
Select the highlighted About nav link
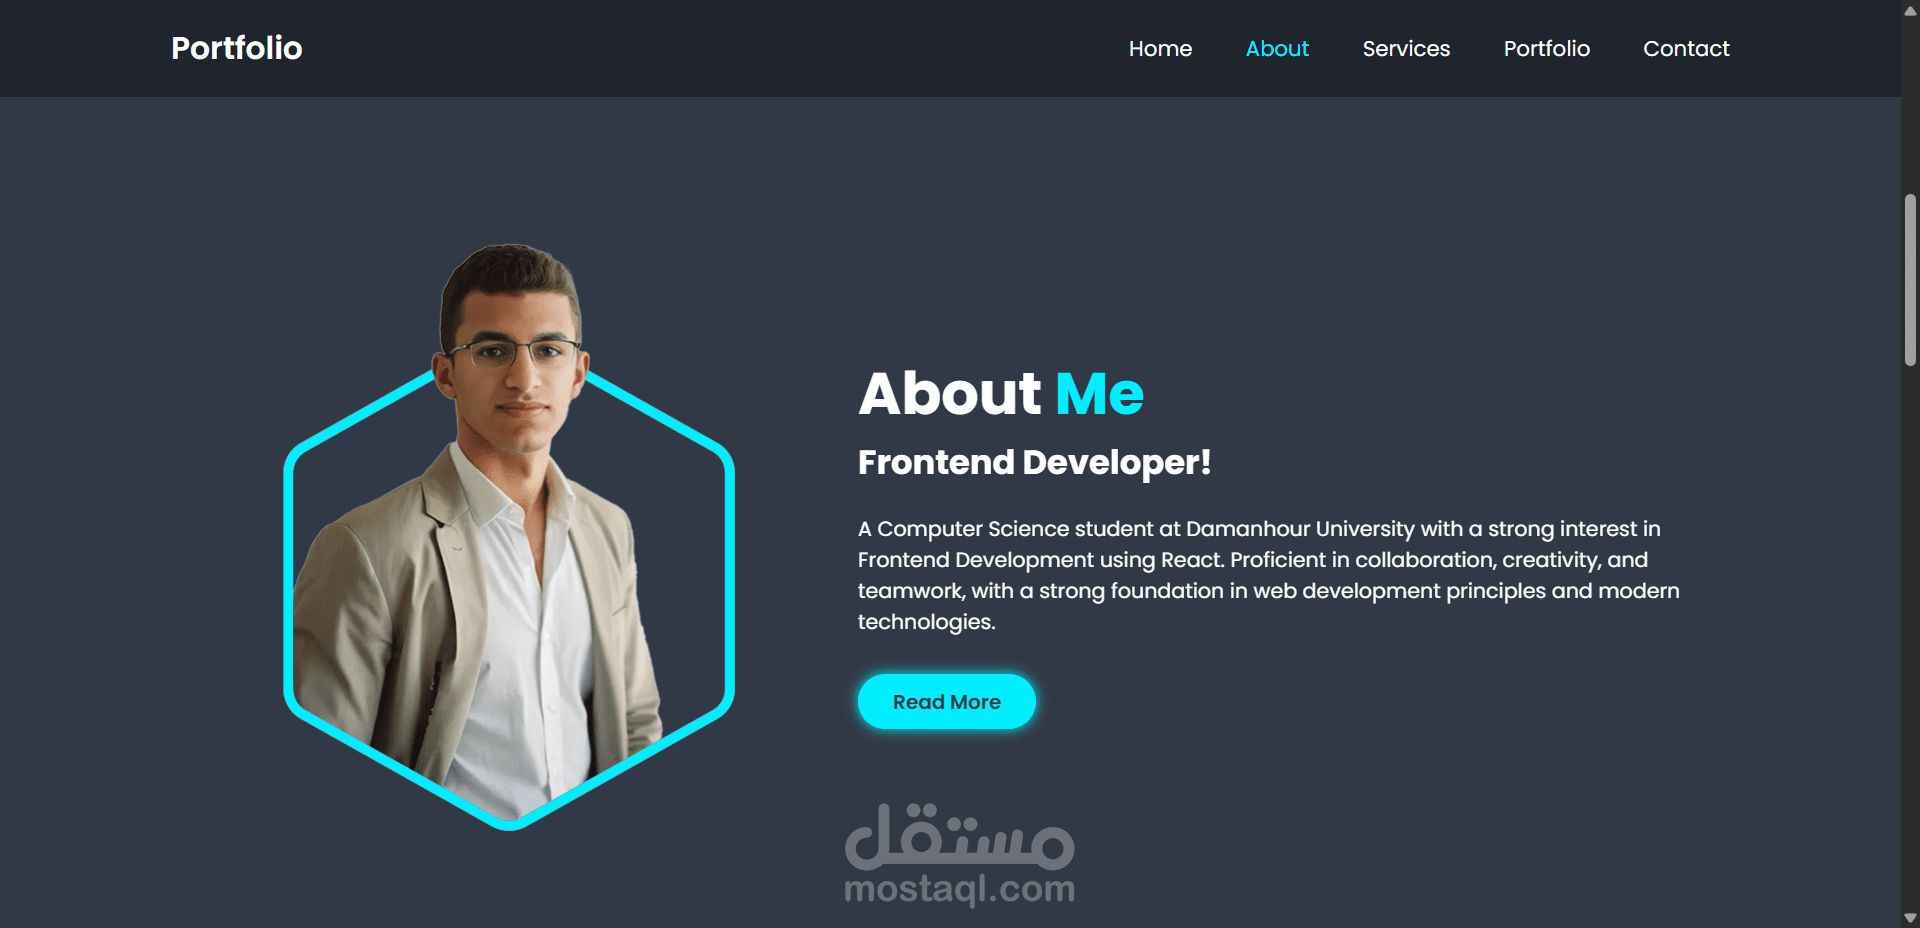[x=1277, y=48]
